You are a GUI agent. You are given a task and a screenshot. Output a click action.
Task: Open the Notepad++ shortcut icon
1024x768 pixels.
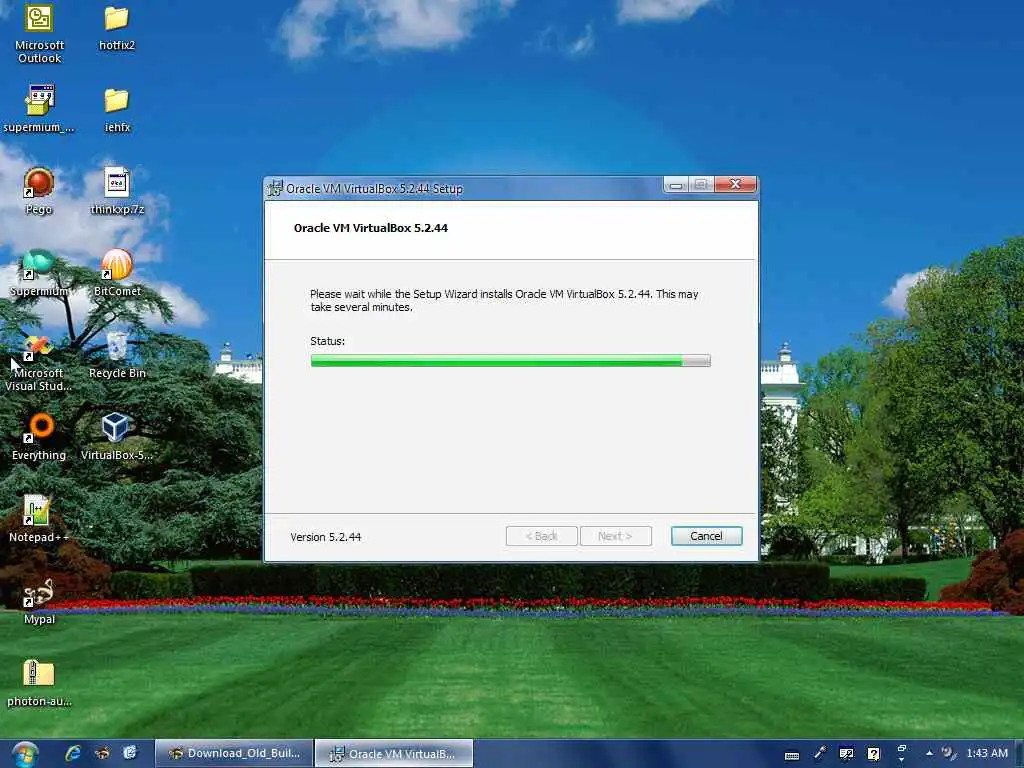pos(39,519)
